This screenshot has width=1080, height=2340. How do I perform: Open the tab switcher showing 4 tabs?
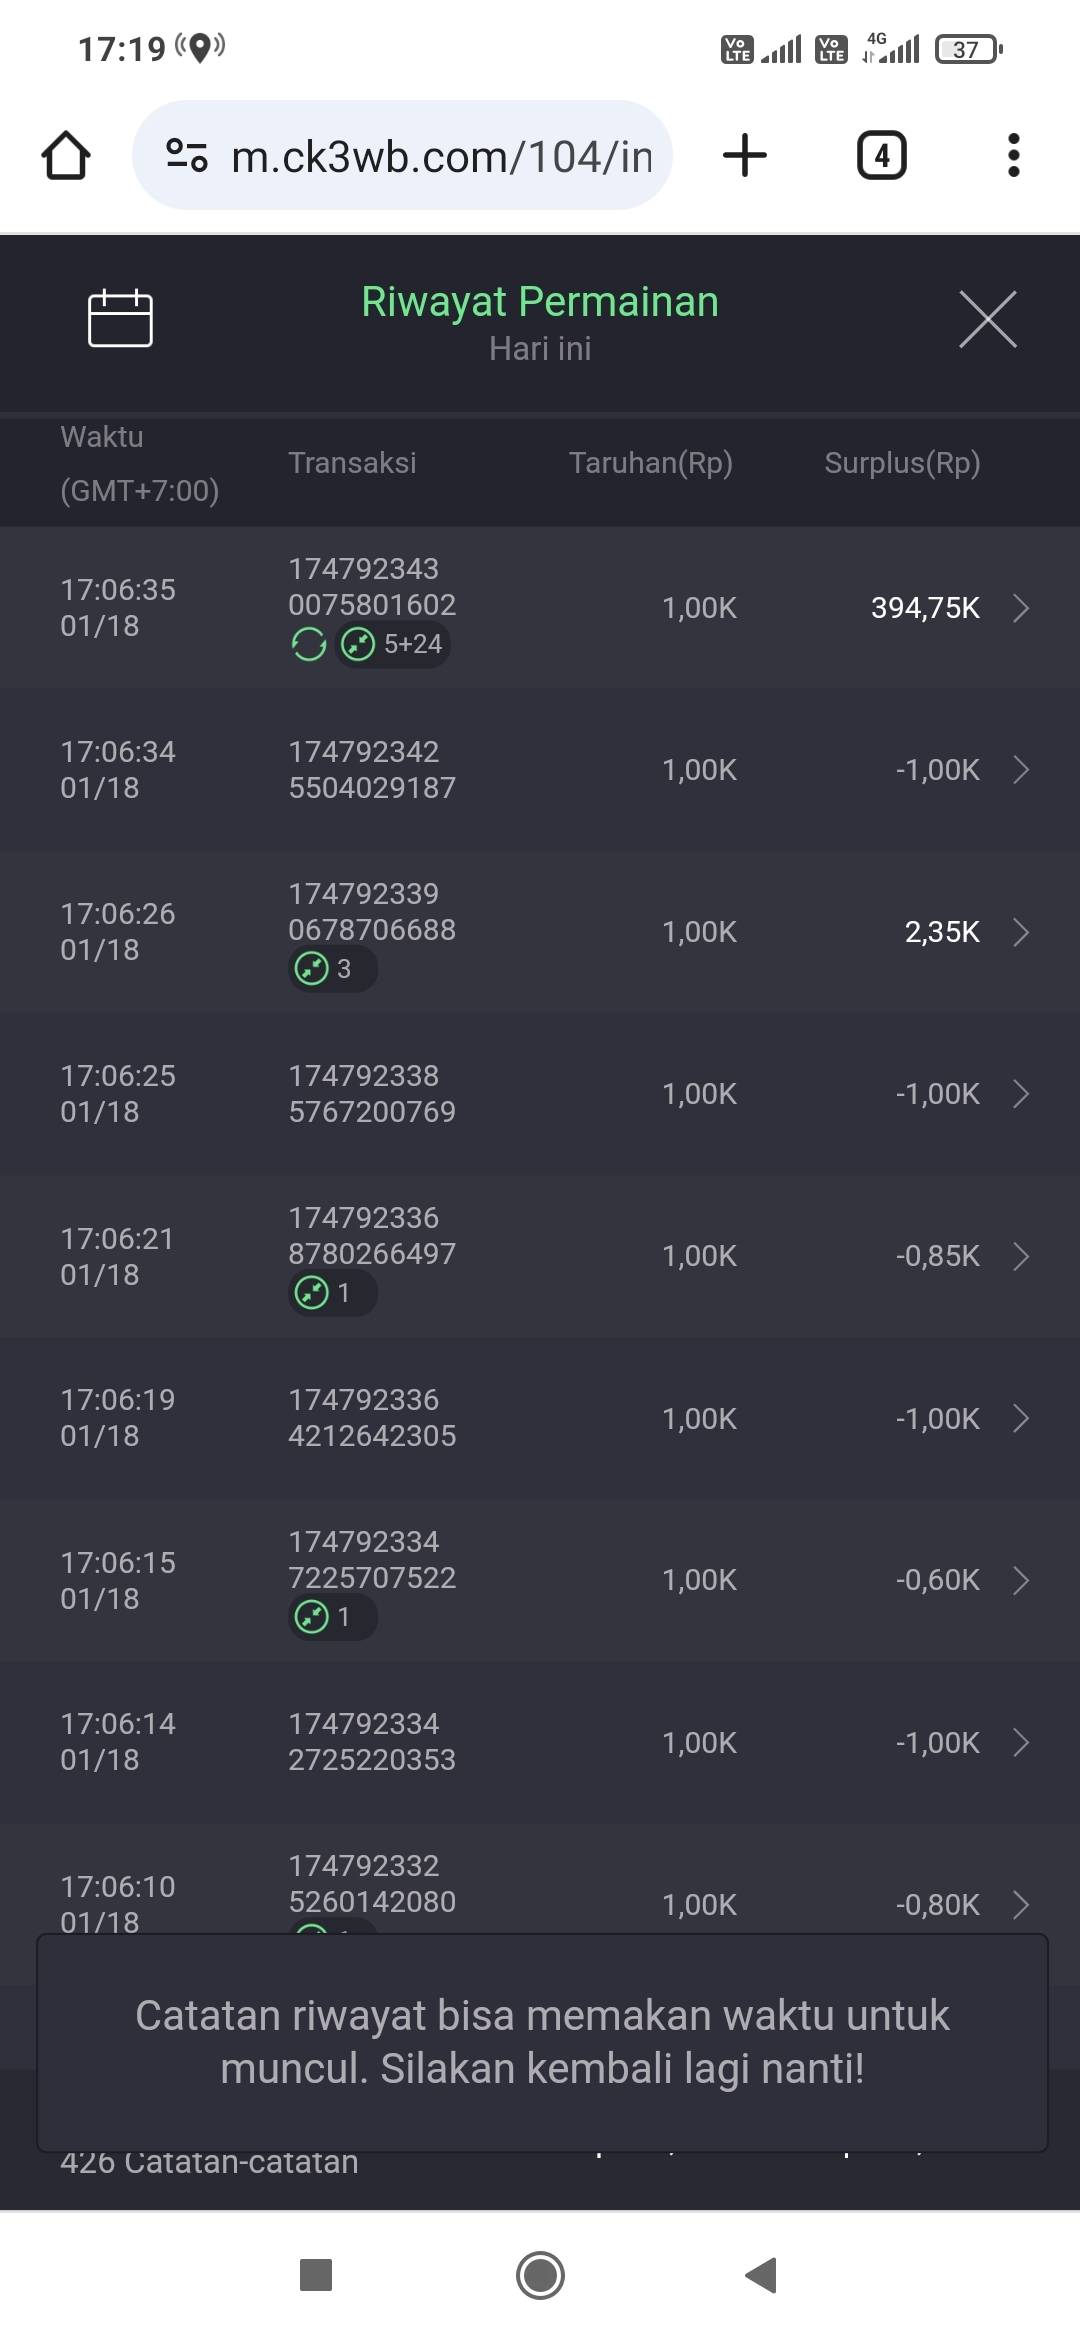tap(881, 156)
